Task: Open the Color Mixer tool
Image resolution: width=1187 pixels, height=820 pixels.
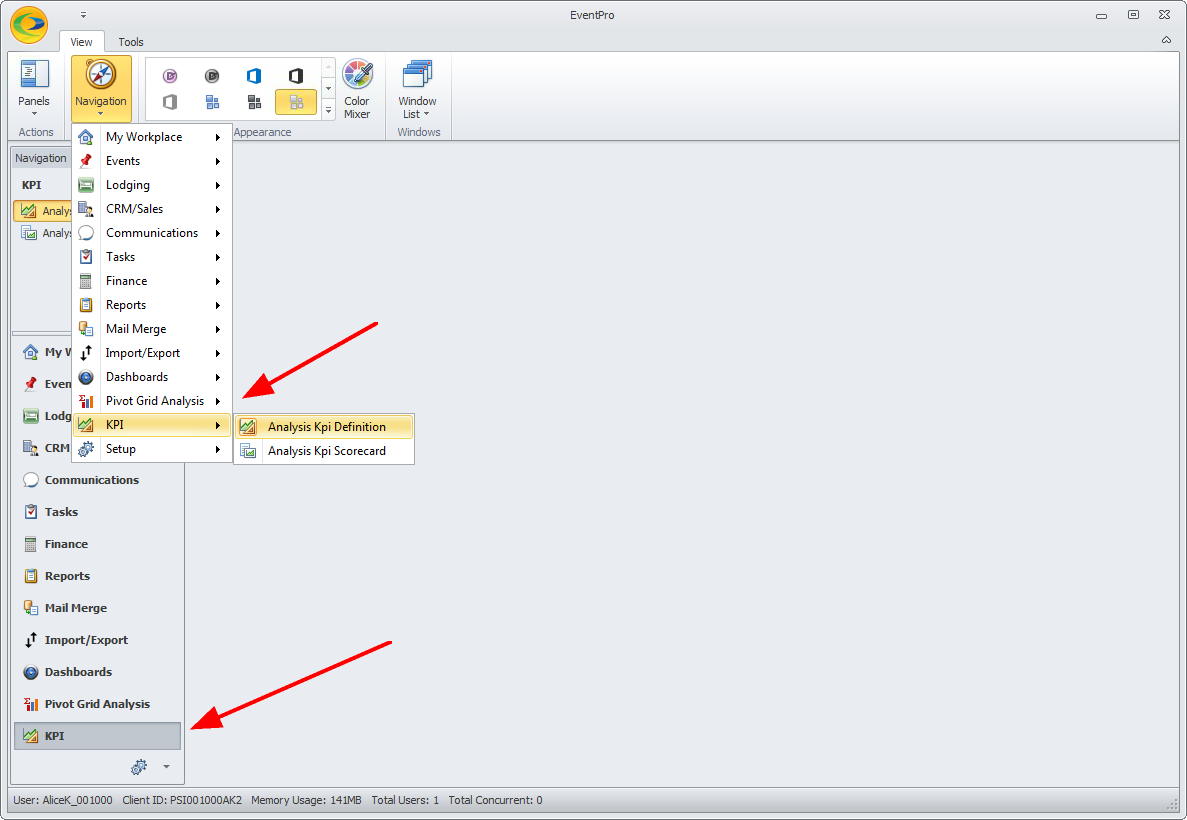Action: (357, 89)
